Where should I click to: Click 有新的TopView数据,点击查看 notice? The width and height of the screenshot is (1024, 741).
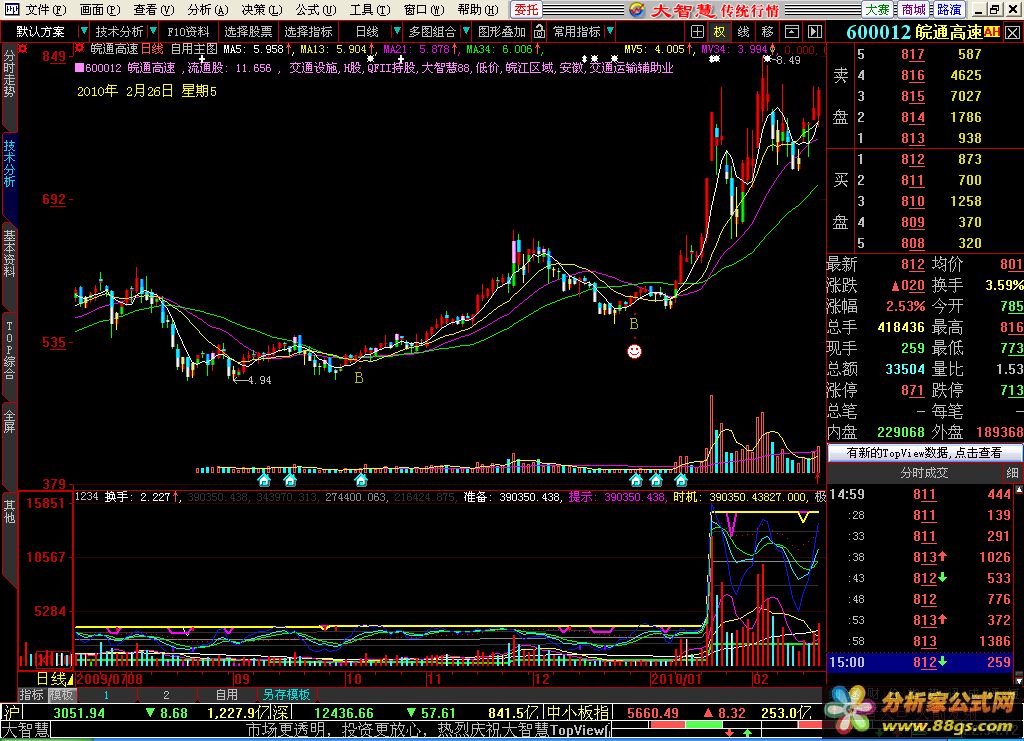tap(924, 452)
